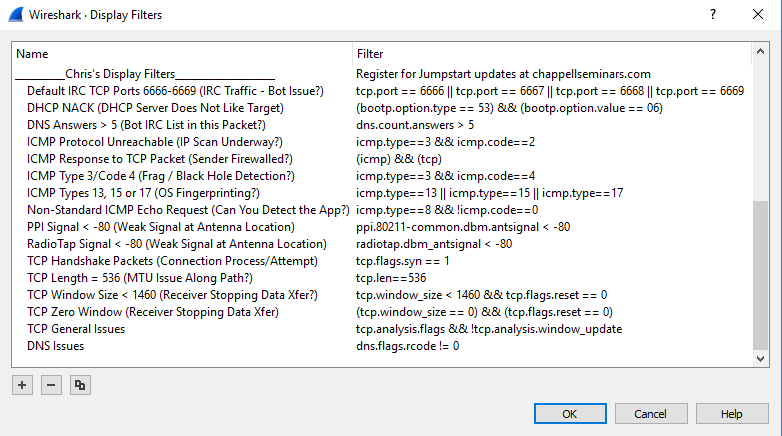Screen dimensions: 782x436
Task: Click the Cancel button
Action: 651,414
